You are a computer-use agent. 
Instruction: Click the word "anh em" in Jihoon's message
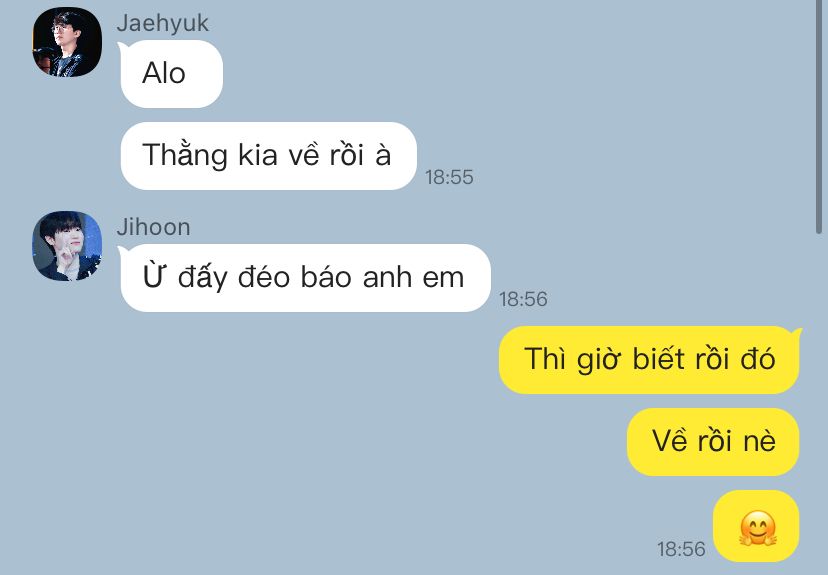(413, 278)
